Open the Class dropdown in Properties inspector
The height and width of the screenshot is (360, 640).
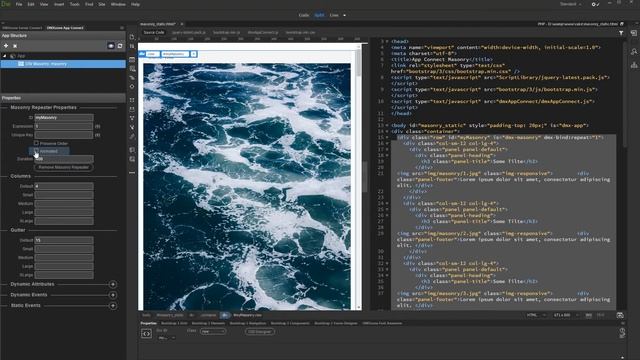click(x=213, y=331)
